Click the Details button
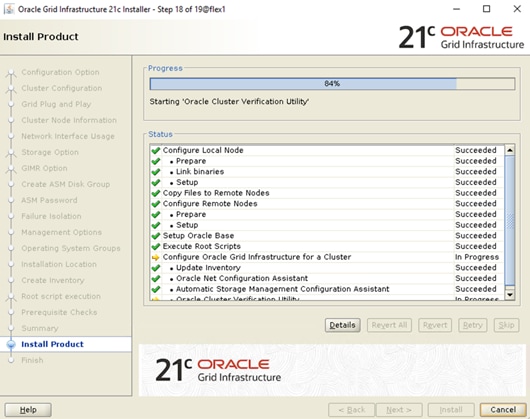530x419 pixels. coord(342,325)
